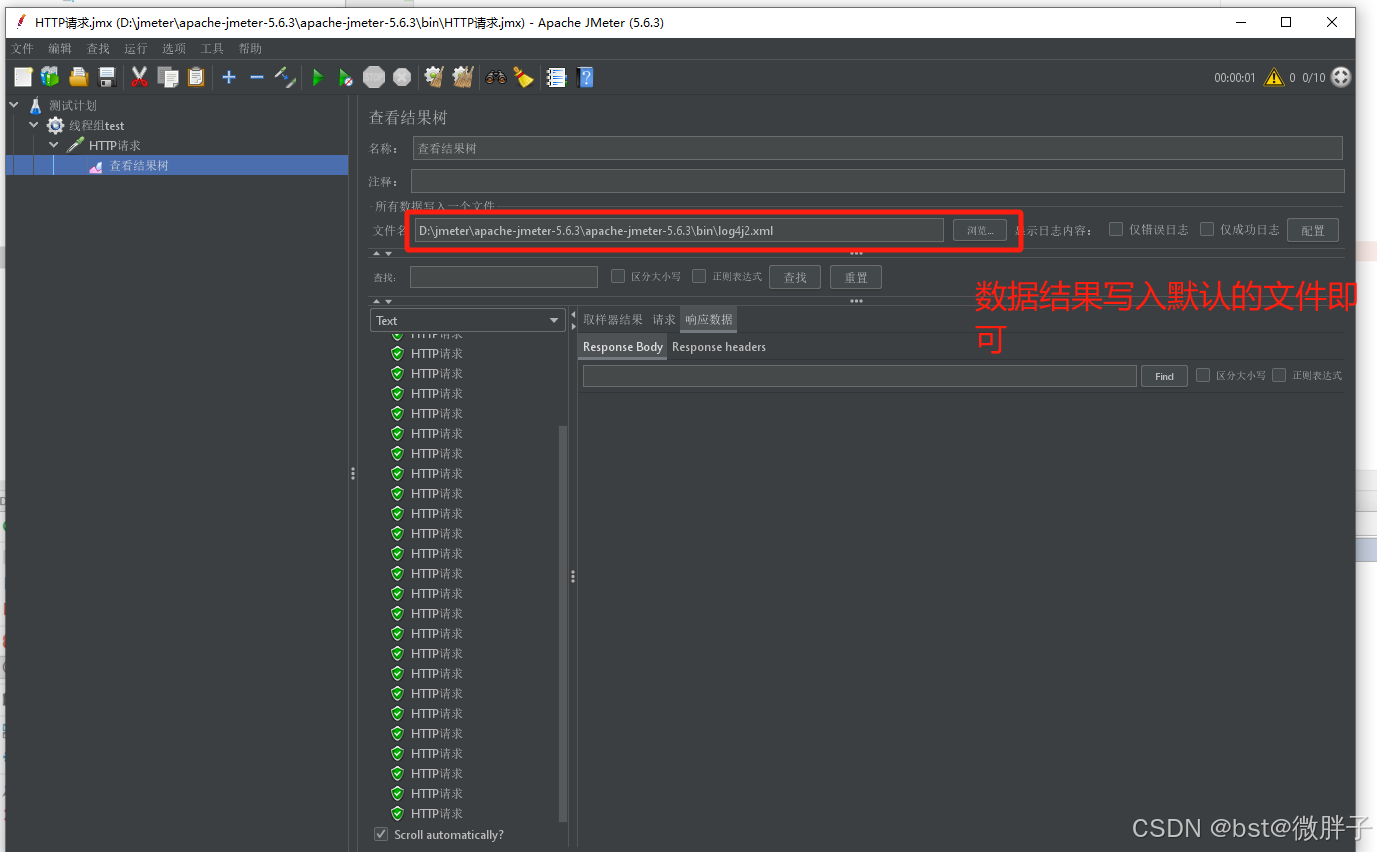Open the 工具 menu
1377x852 pixels.
click(x=212, y=48)
